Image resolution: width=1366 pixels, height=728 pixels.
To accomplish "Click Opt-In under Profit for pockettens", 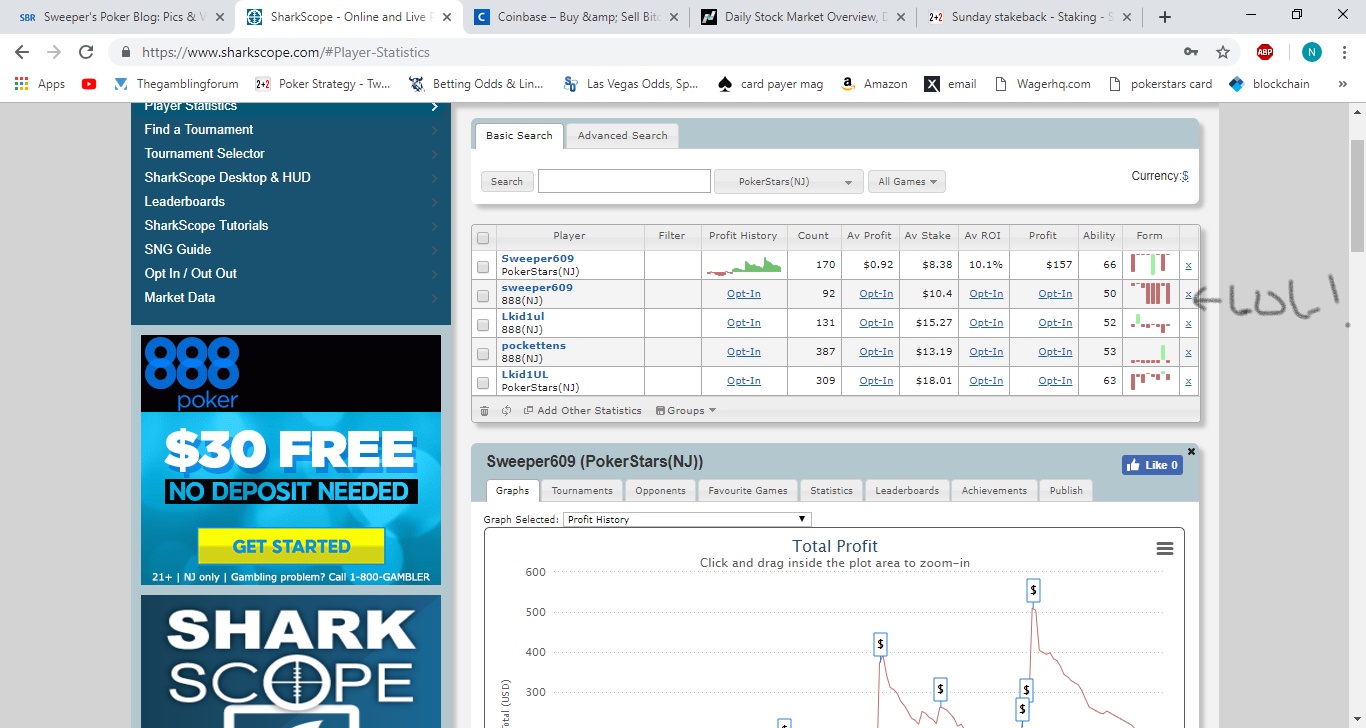I will tap(1055, 352).
